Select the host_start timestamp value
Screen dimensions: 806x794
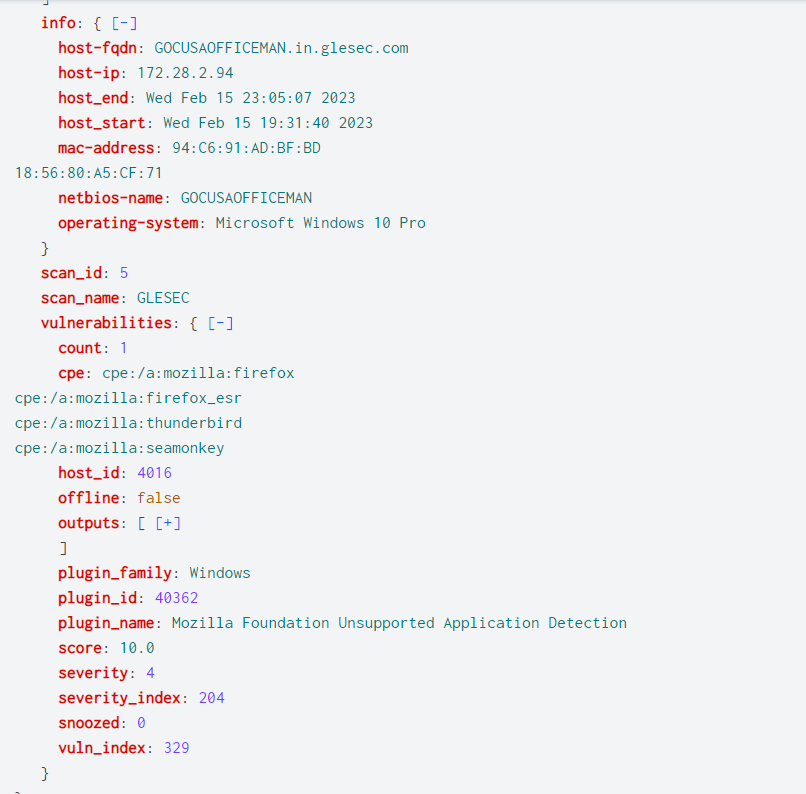click(x=268, y=123)
